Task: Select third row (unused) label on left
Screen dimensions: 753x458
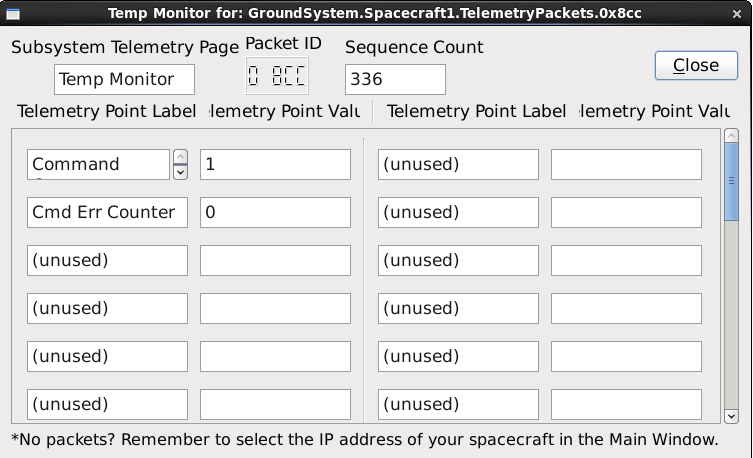Action: pyautogui.click(x=107, y=260)
